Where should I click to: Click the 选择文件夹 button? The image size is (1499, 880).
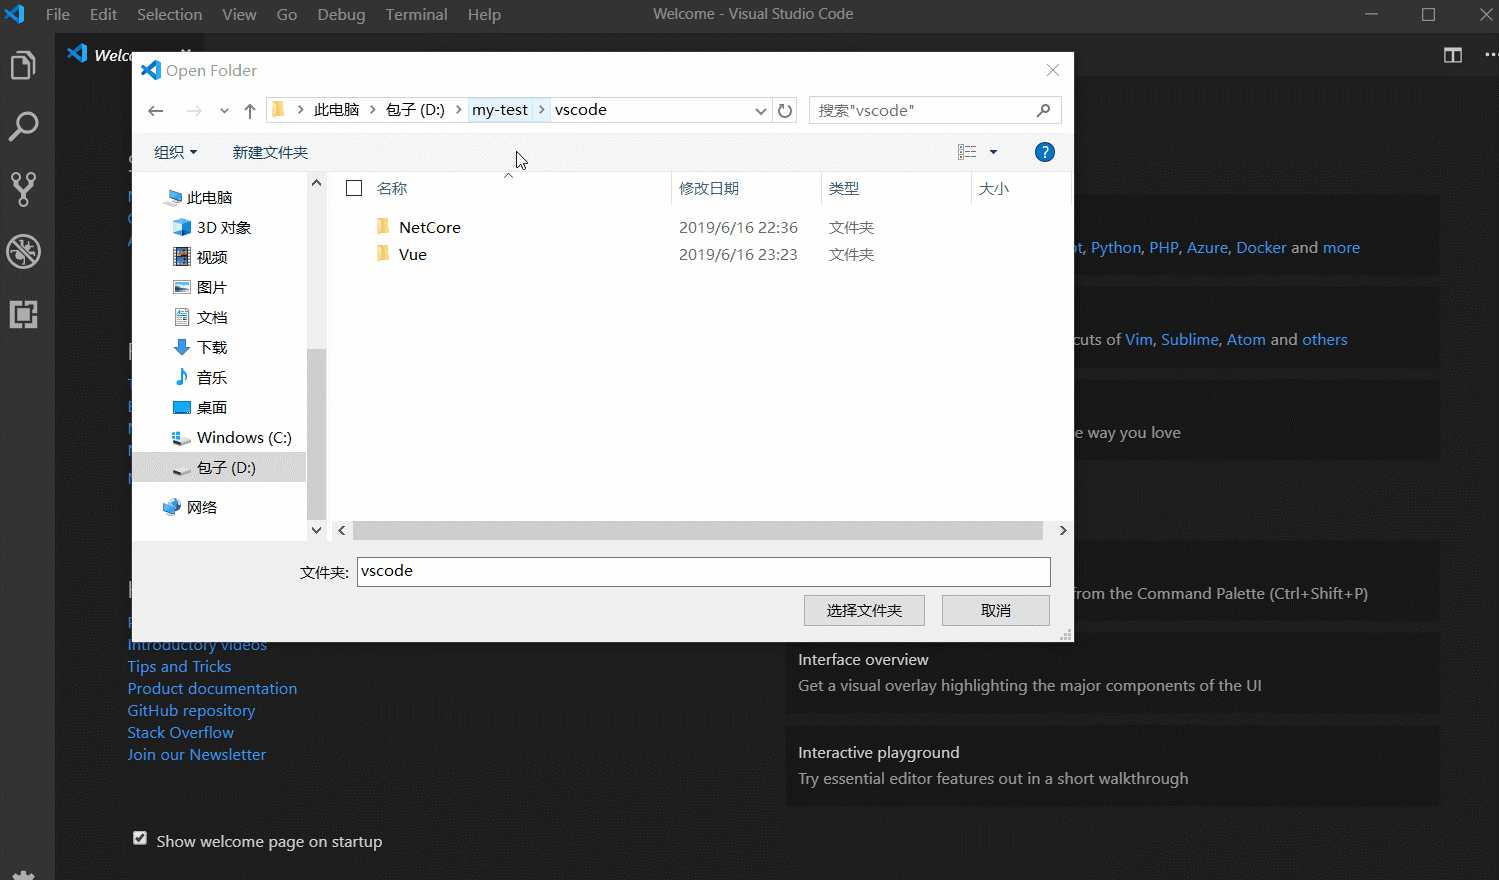pyautogui.click(x=864, y=610)
